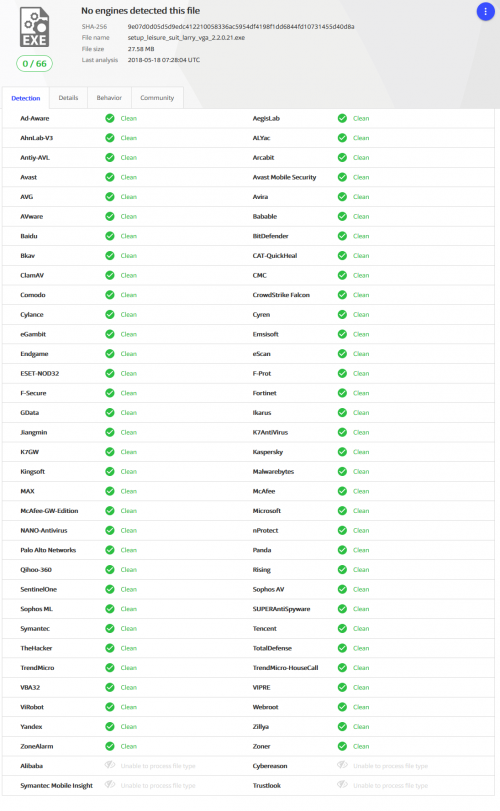Open the Behavior tab

pyautogui.click(x=109, y=98)
